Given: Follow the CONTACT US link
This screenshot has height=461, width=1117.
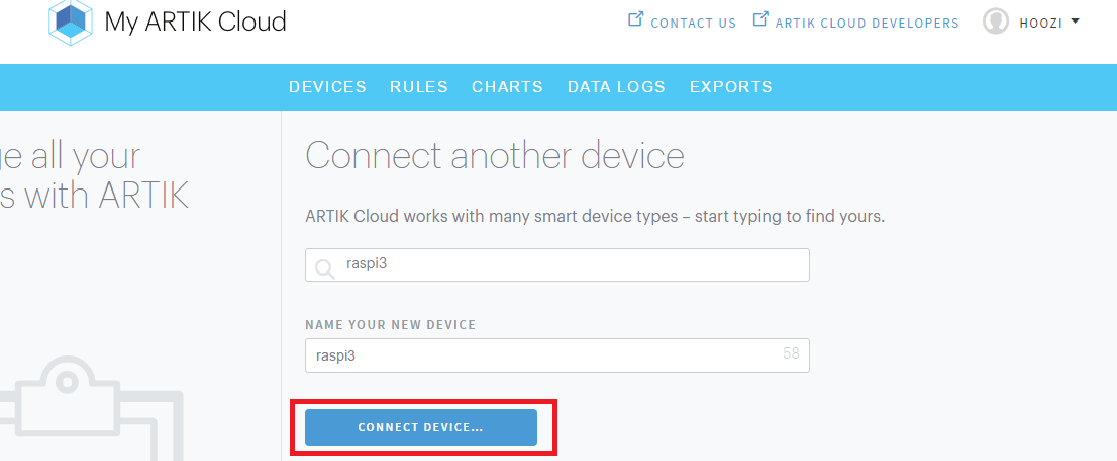Looking at the screenshot, I should [693, 23].
